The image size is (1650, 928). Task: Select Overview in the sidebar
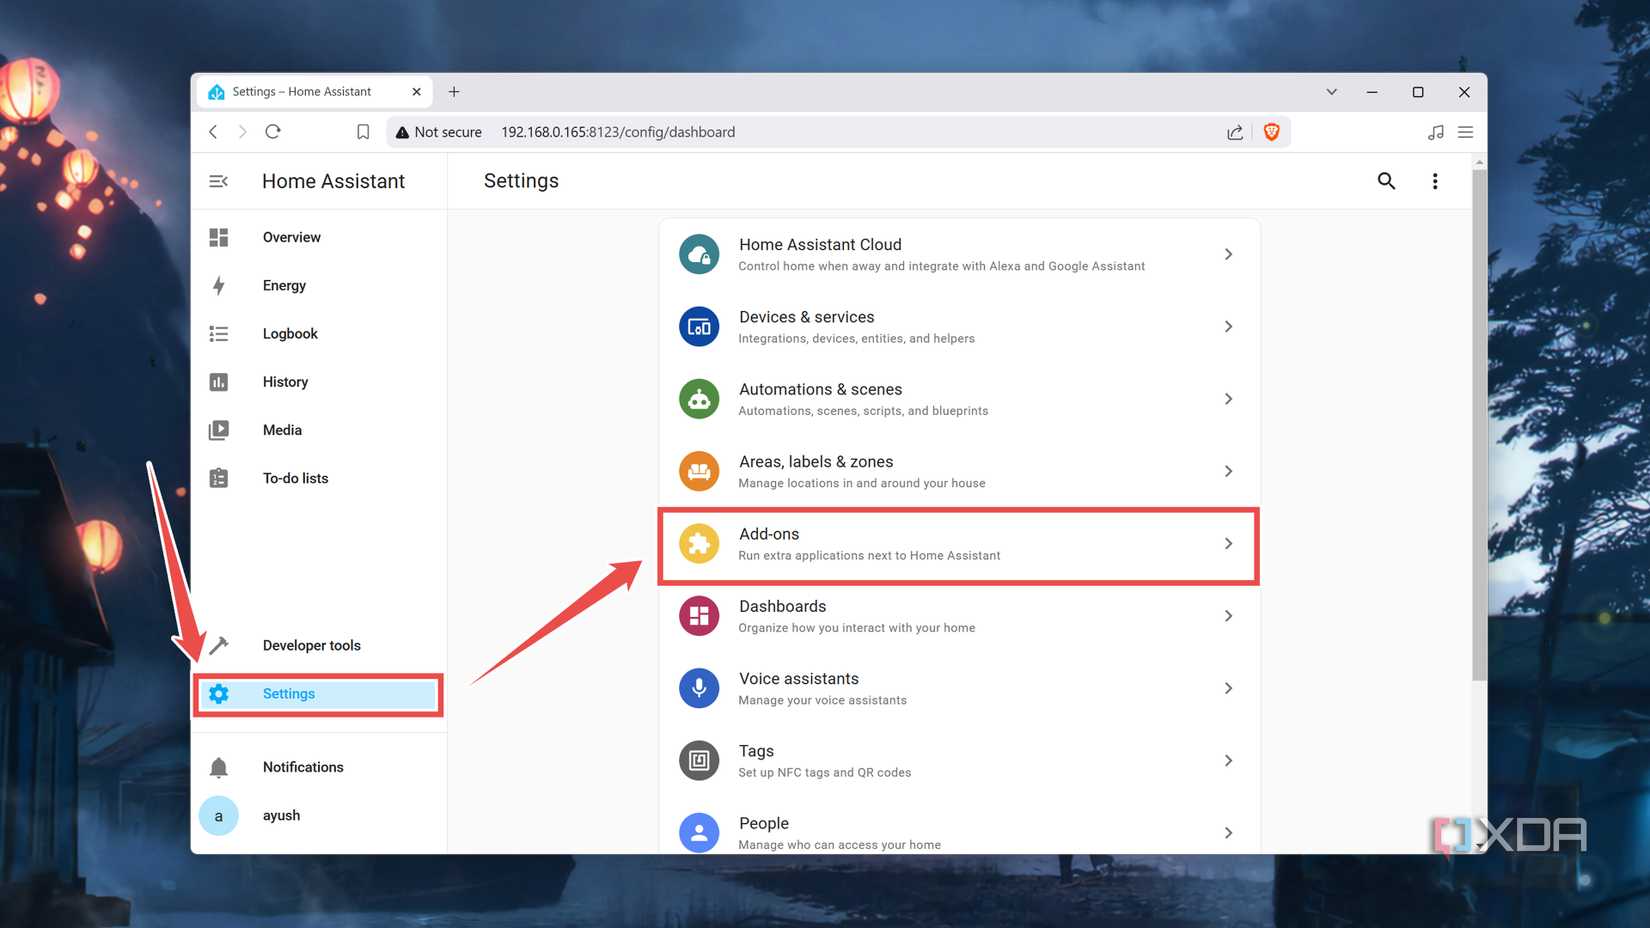291,237
